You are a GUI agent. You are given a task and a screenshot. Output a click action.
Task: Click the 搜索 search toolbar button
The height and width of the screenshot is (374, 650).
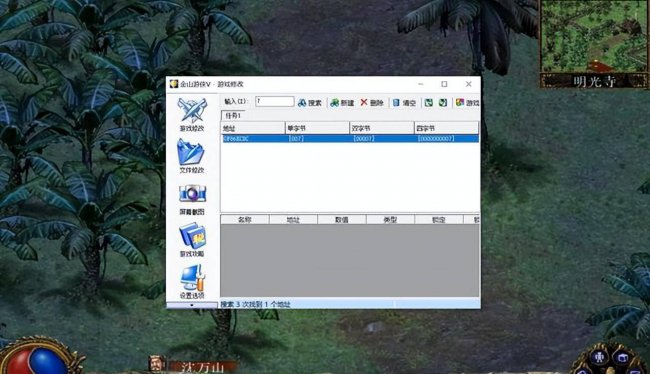pyautogui.click(x=310, y=103)
